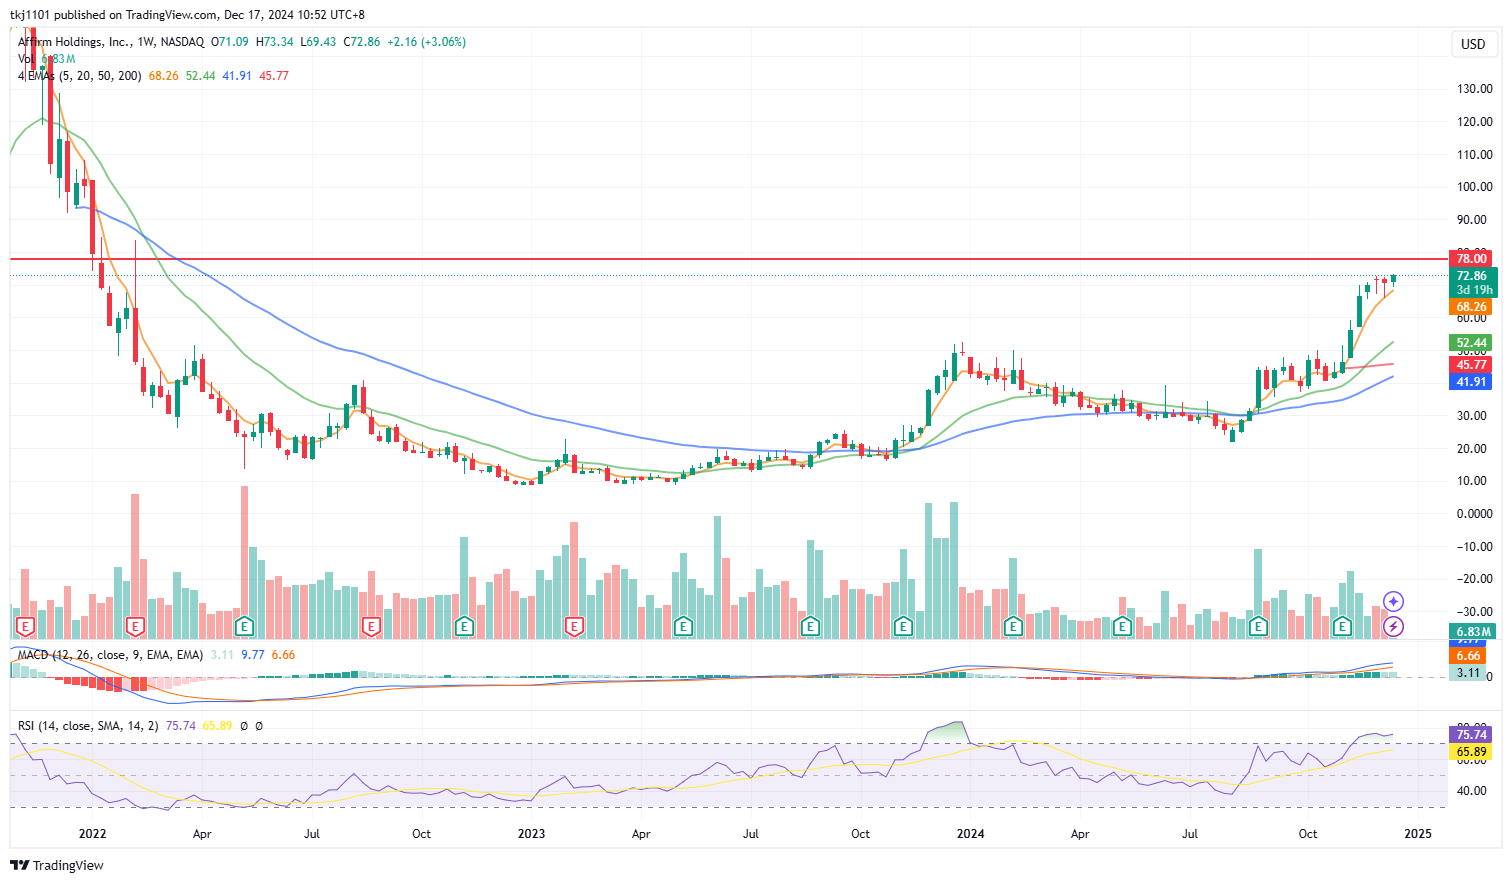Click the green November 2022 earnings marker
The image size is (1512, 883).
(x=464, y=627)
